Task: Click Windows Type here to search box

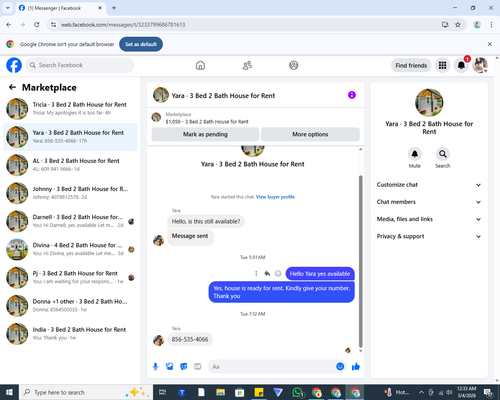Action: [86, 392]
